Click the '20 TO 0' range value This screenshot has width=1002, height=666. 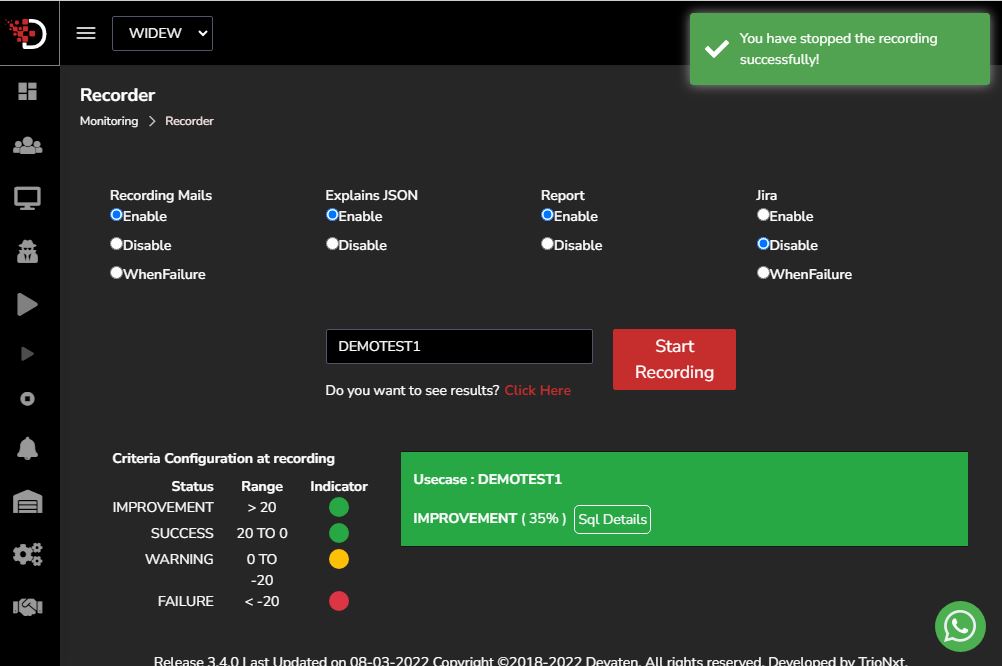262,533
